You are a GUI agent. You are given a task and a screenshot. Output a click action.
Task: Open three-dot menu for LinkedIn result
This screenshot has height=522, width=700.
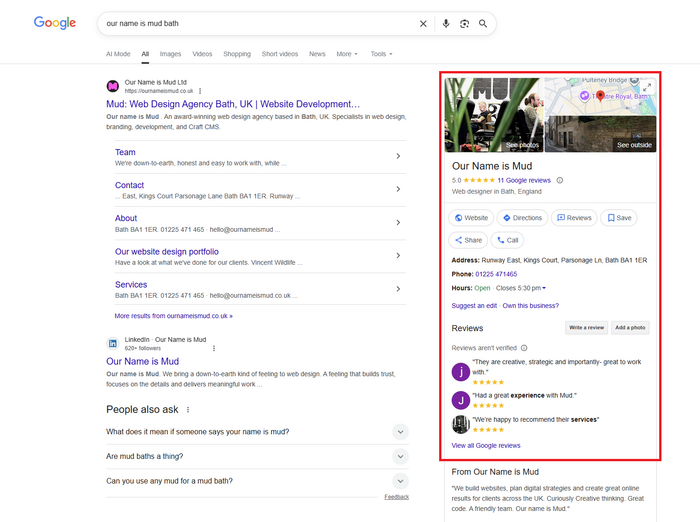click(213, 348)
